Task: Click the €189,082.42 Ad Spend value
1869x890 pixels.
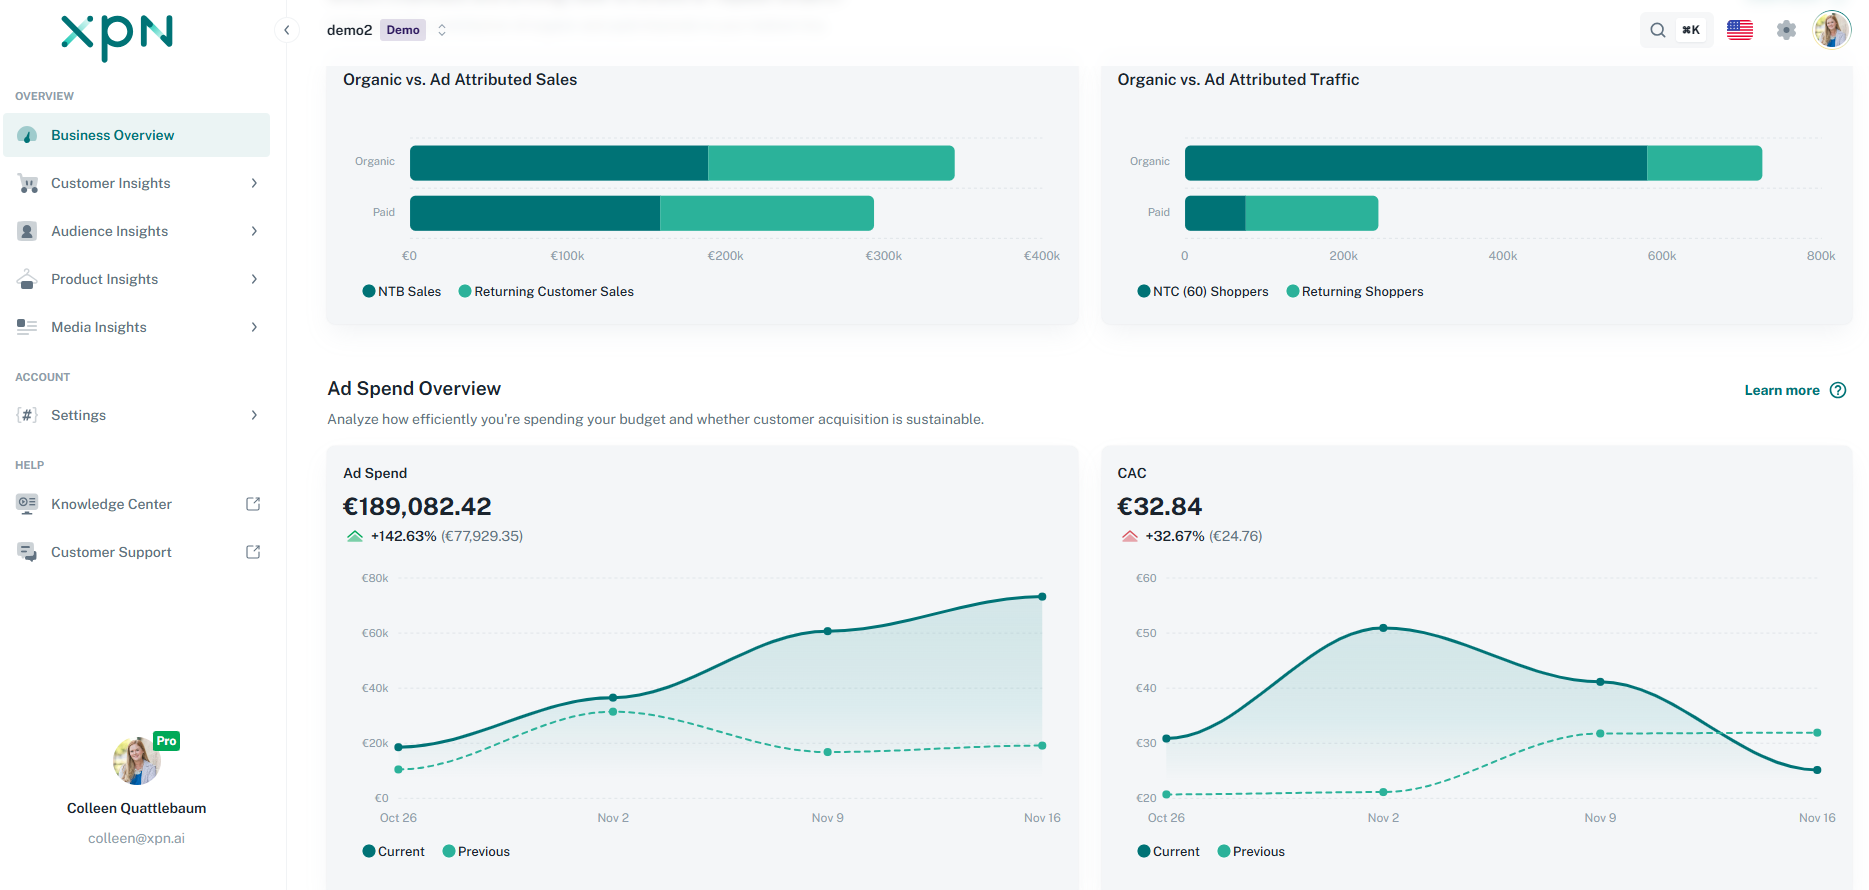Action: point(417,506)
